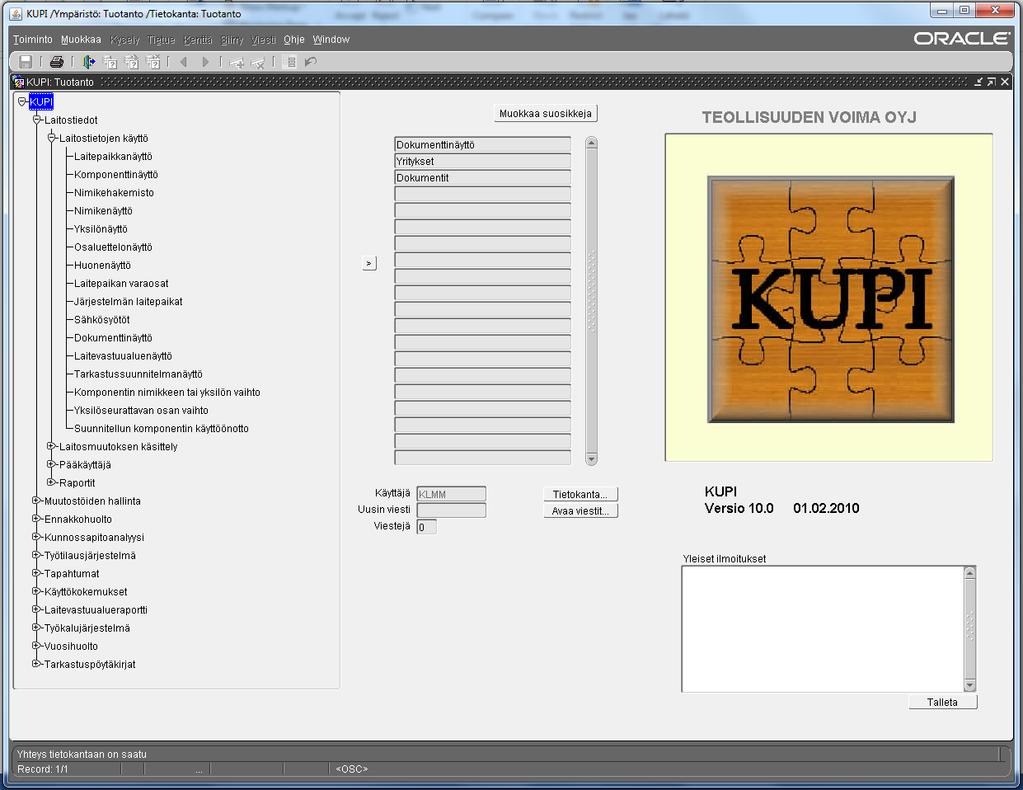Click the Tietokanta... button
The height and width of the screenshot is (790, 1023).
coord(580,494)
